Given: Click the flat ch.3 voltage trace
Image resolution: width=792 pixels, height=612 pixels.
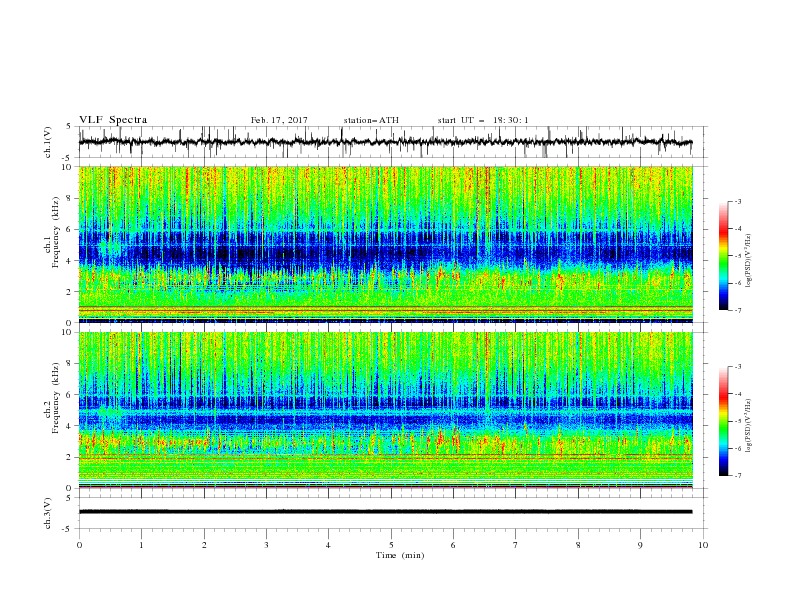Looking at the screenshot, I should [x=385, y=512].
